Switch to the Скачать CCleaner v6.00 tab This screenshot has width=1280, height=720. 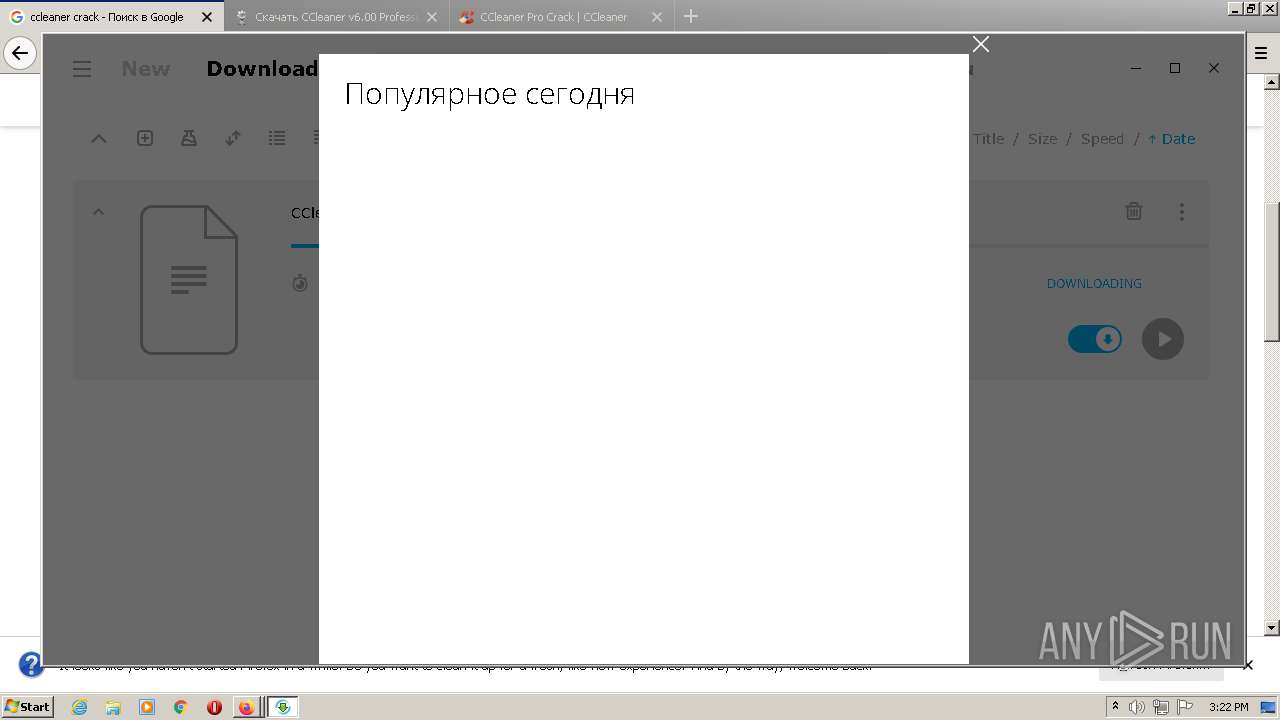pos(337,17)
